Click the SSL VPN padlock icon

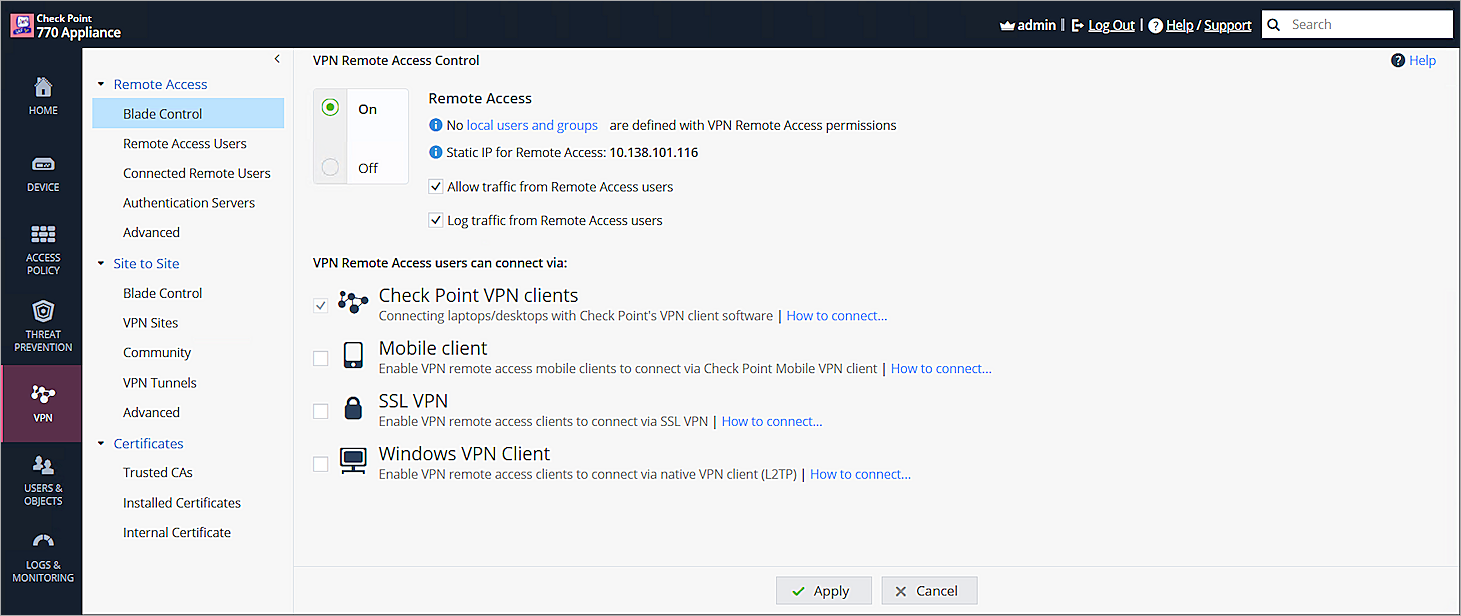pos(353,409)
